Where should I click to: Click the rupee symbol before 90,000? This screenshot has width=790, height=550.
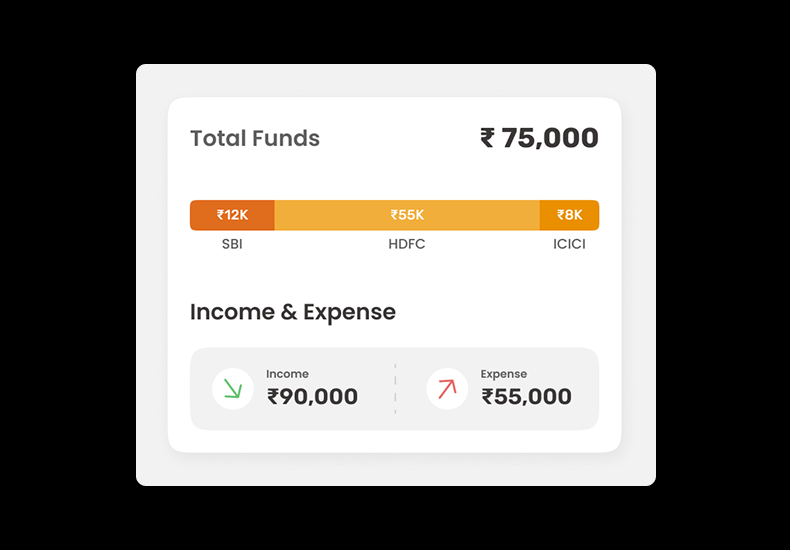click(273, 397)
